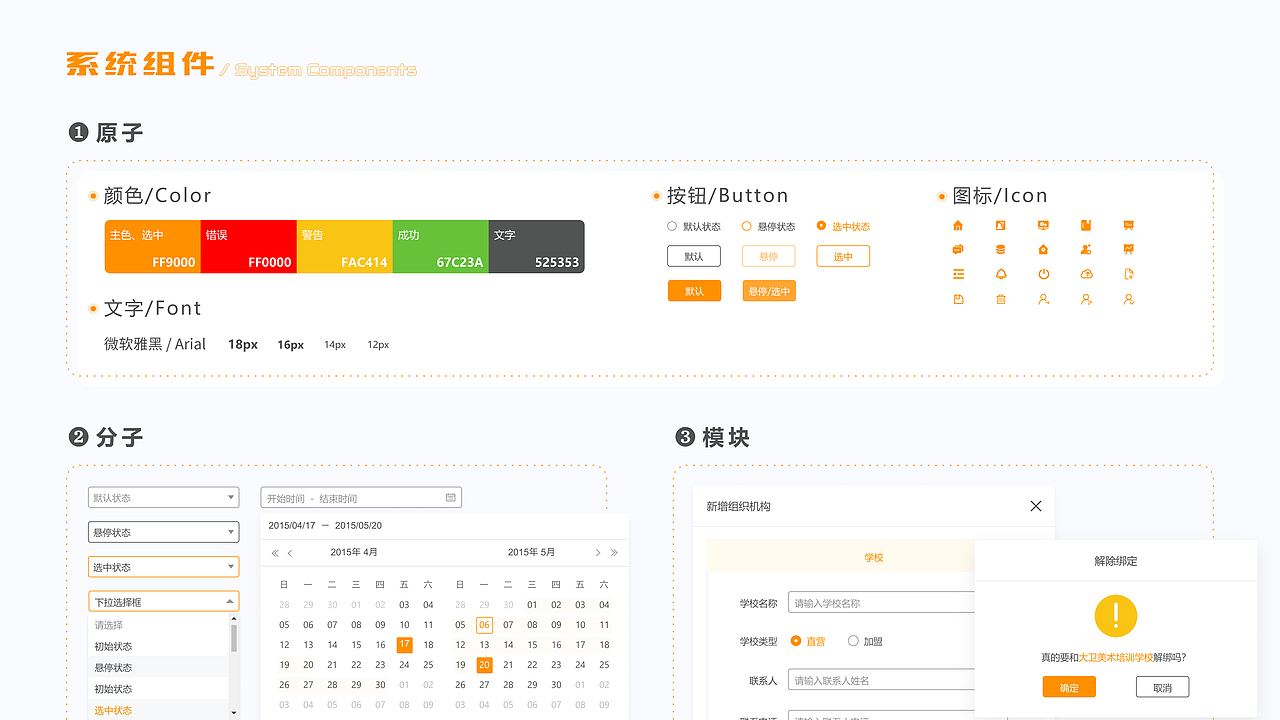
Task: Open the 选中状态 dropdown box
Action: pos(164,567)
